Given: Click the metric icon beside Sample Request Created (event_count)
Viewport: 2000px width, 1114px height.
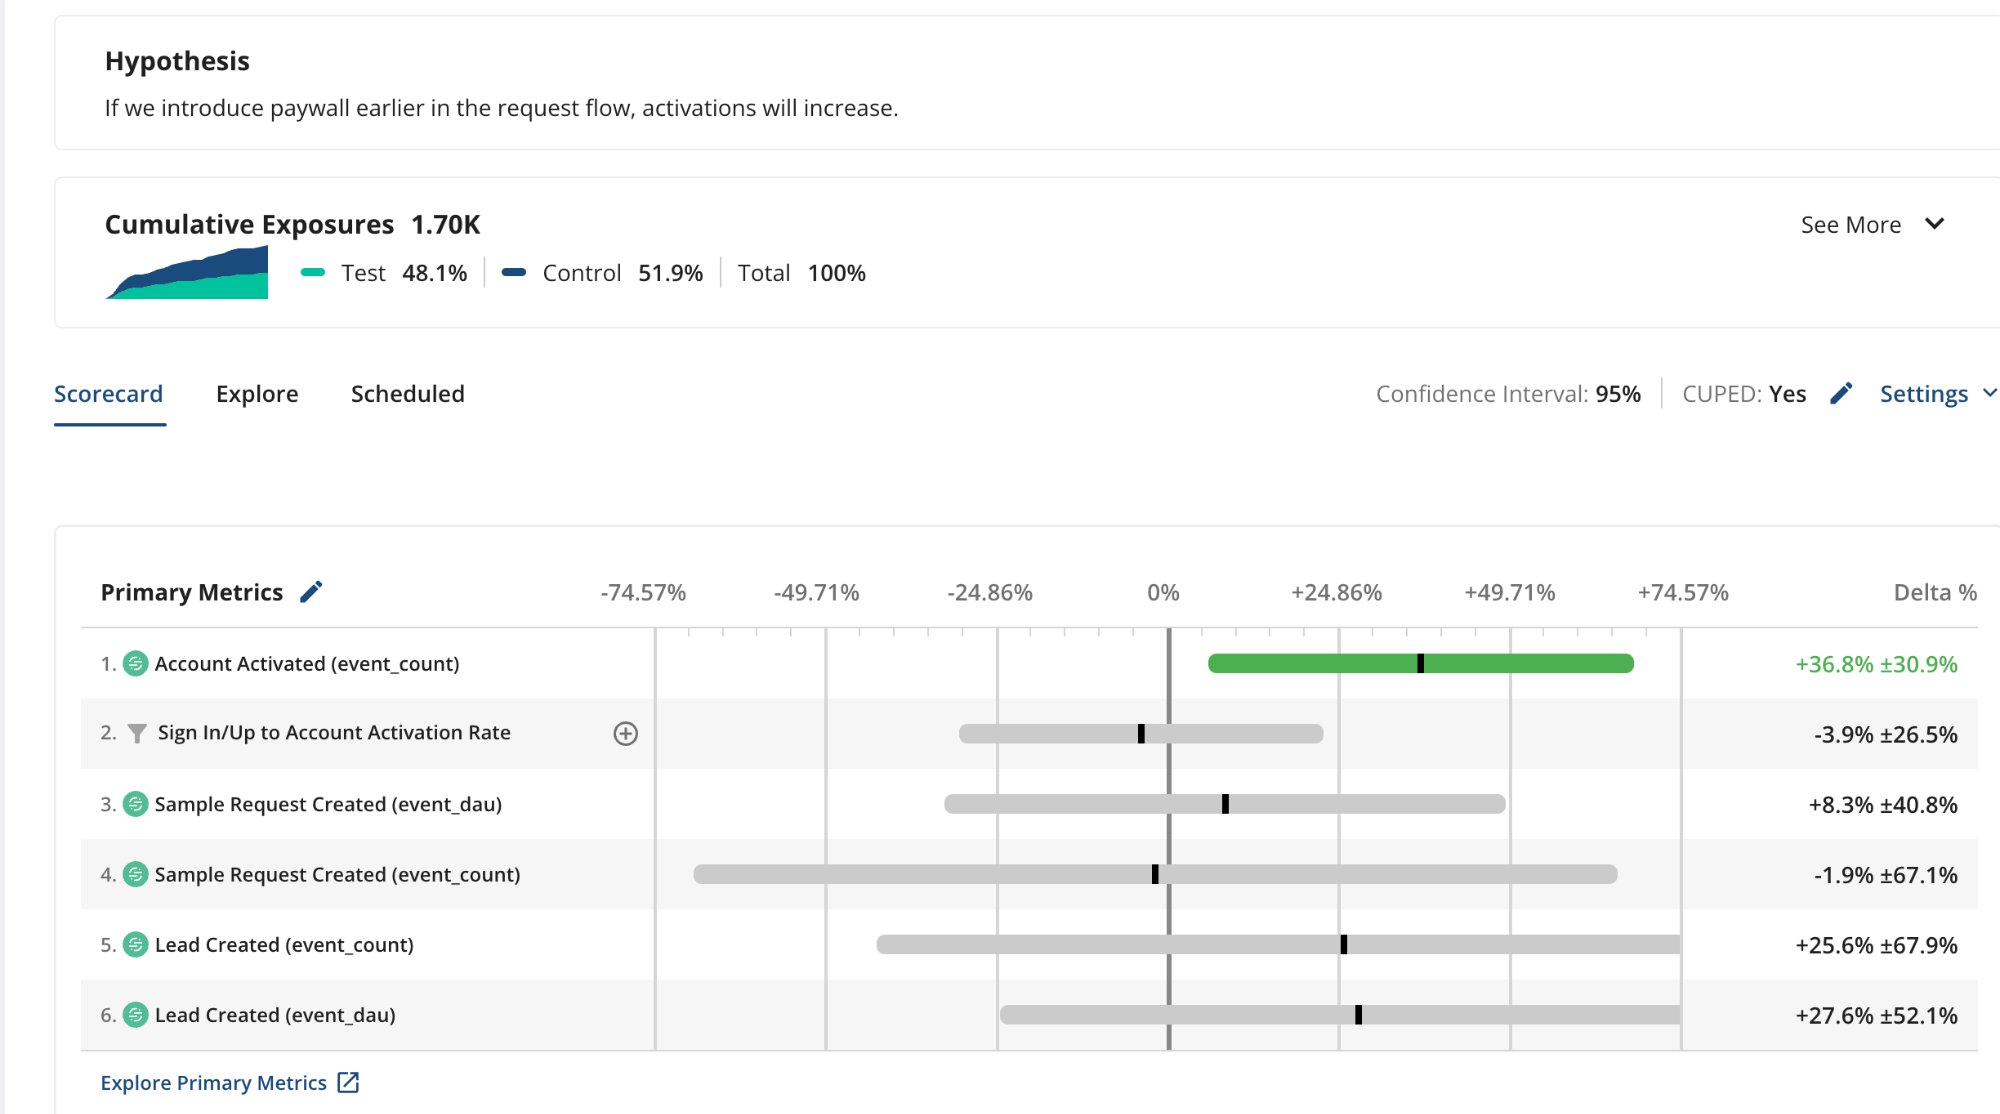Looking at the screenshot, I should pos(134,874).
